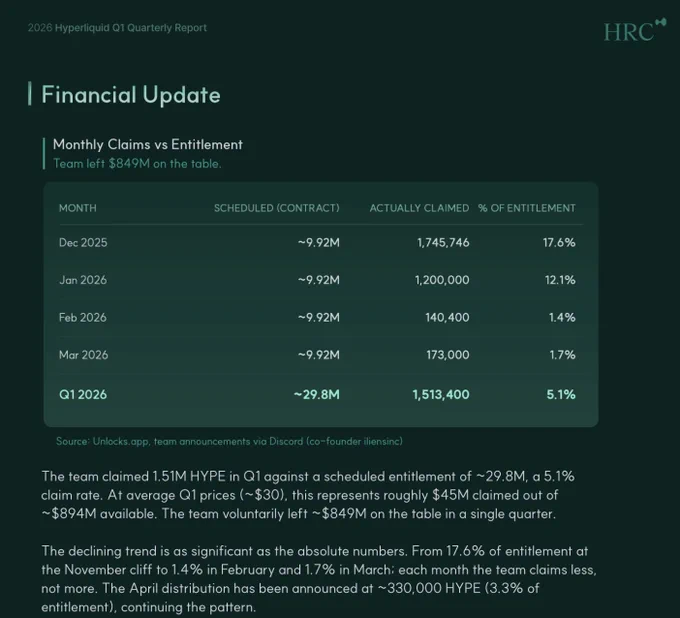
Task: Select the Monthly Claims vs Entitlement title
Action: click(x=147, y=144)
